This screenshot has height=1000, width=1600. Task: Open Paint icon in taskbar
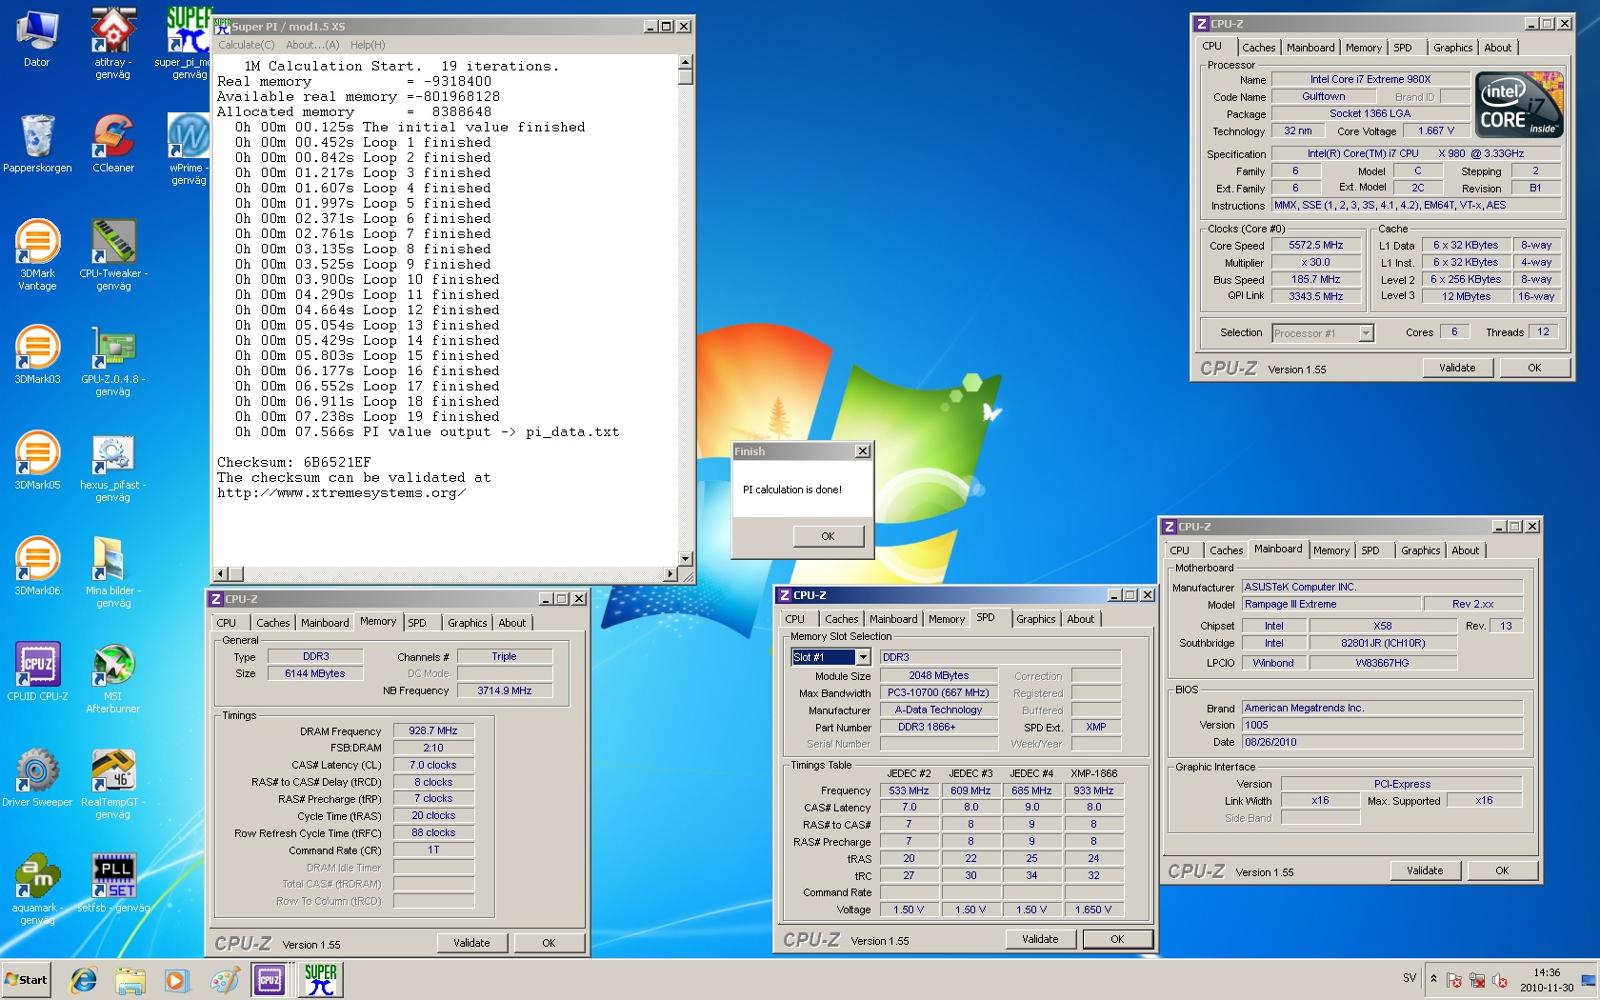point(224,980)
